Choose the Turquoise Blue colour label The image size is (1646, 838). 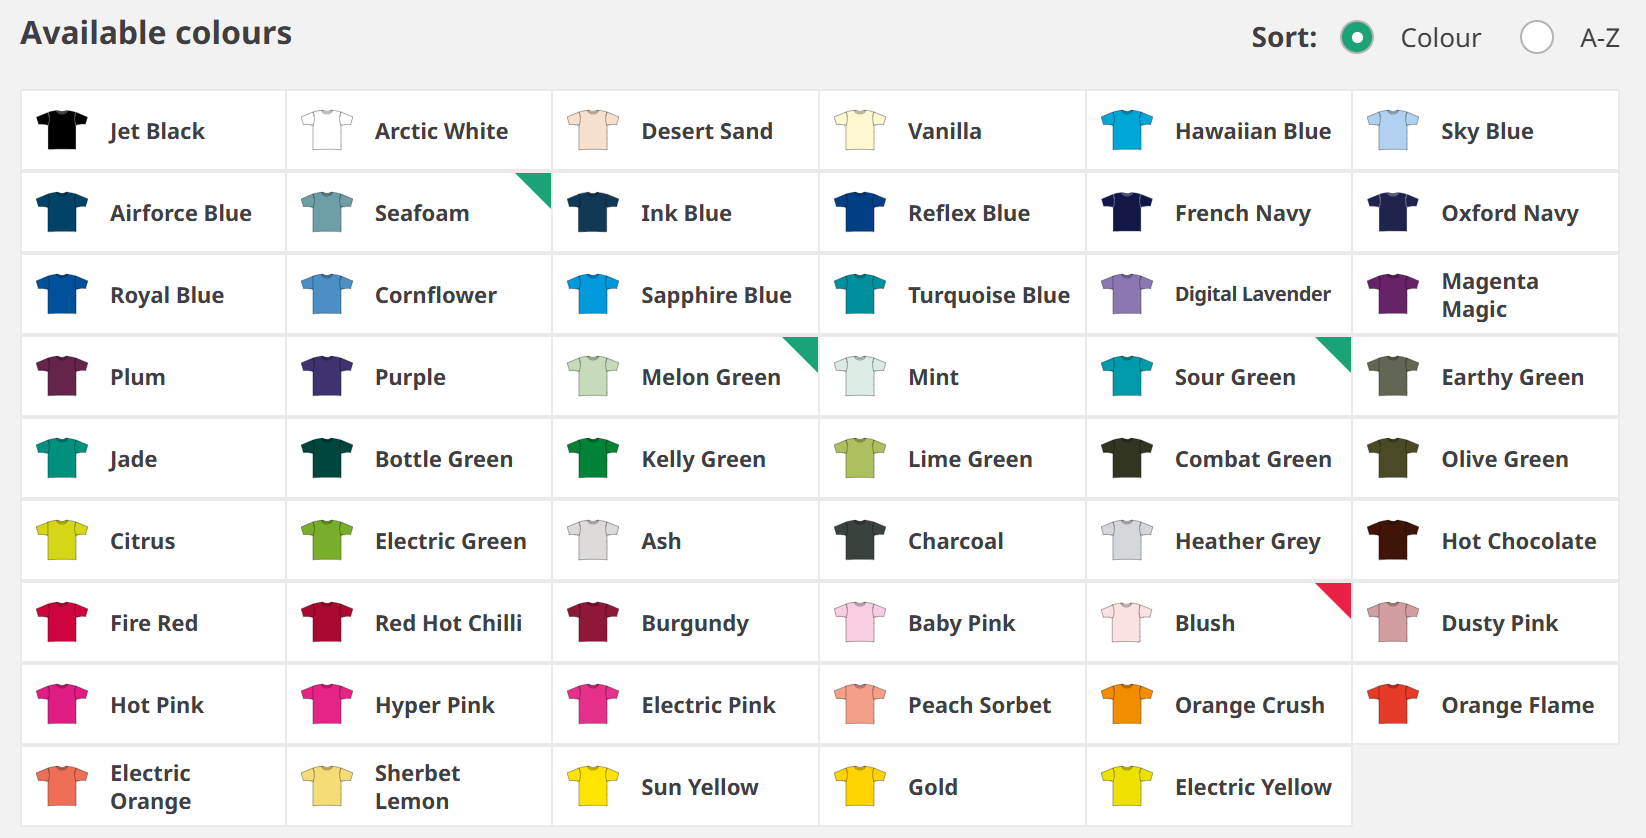click(988, 295)
